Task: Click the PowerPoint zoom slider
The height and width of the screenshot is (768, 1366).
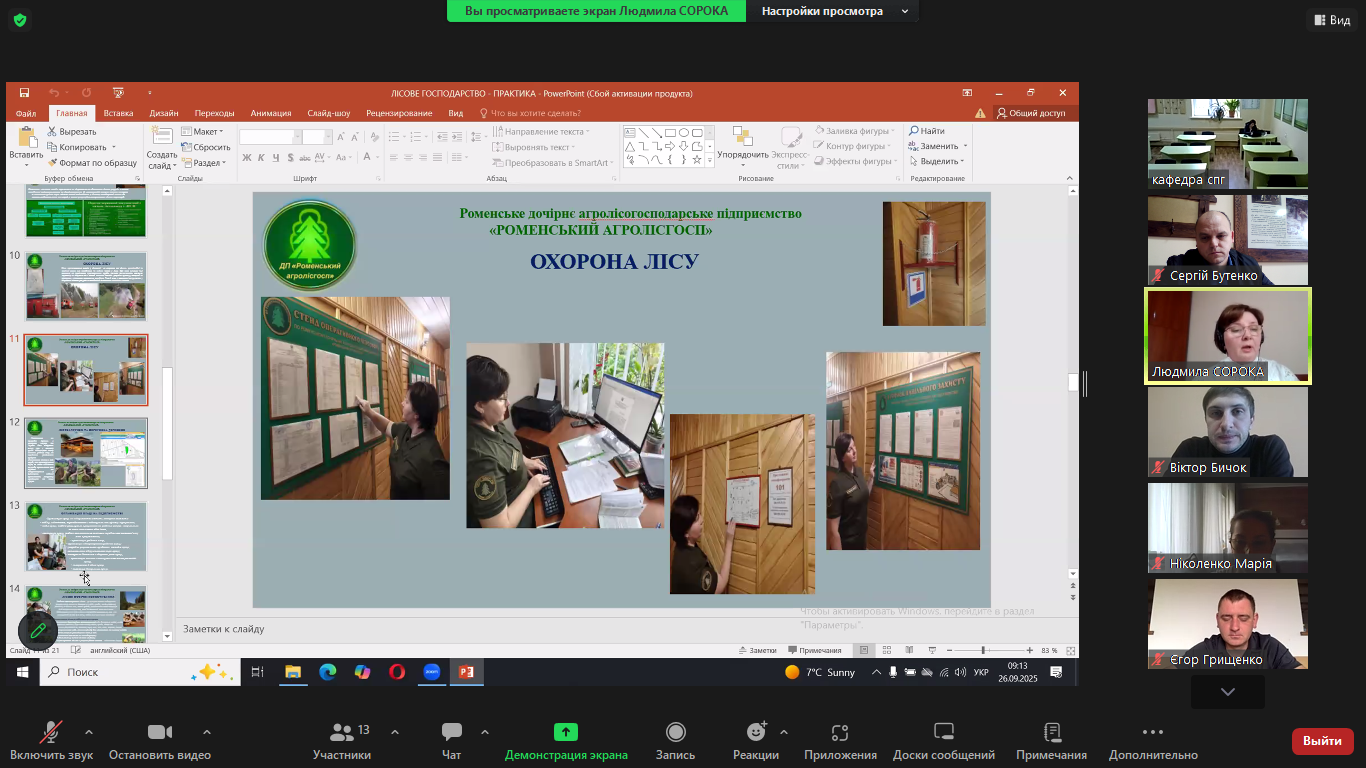Action: point(983,651)
